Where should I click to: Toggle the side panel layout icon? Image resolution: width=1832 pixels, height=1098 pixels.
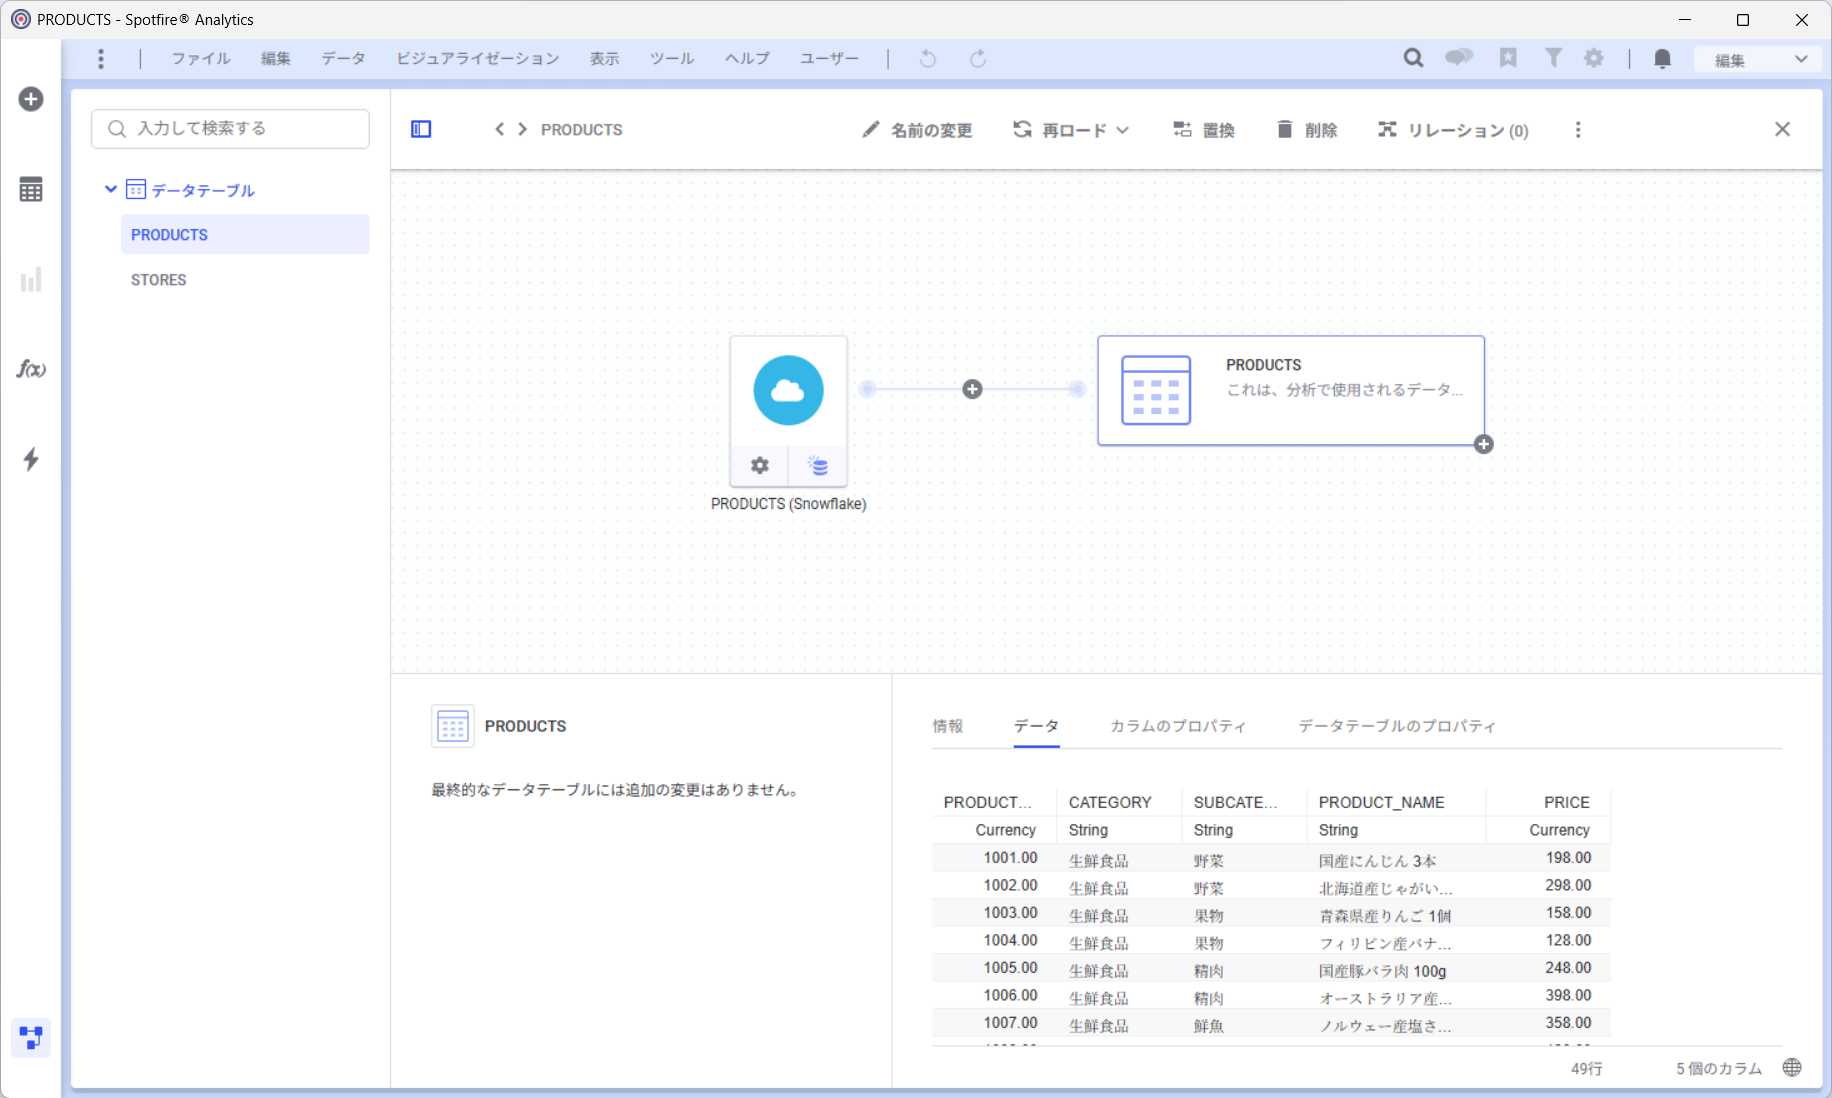[x=421, y=129]
